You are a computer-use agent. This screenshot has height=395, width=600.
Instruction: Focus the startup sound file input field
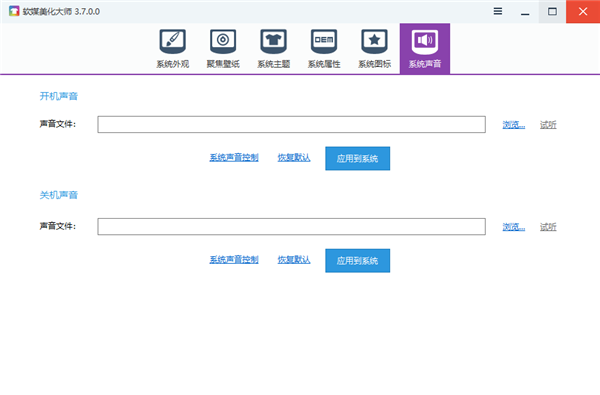tap(292, 124)
